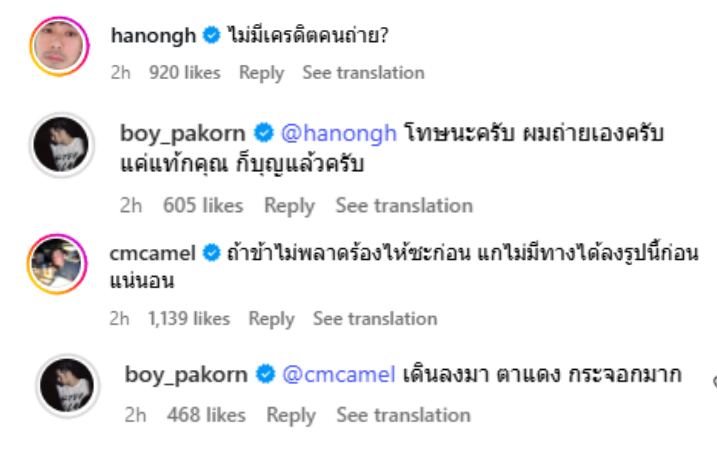The image size is (717, 460).
Task: See translation of hanongh's comment
Action: 363,73
